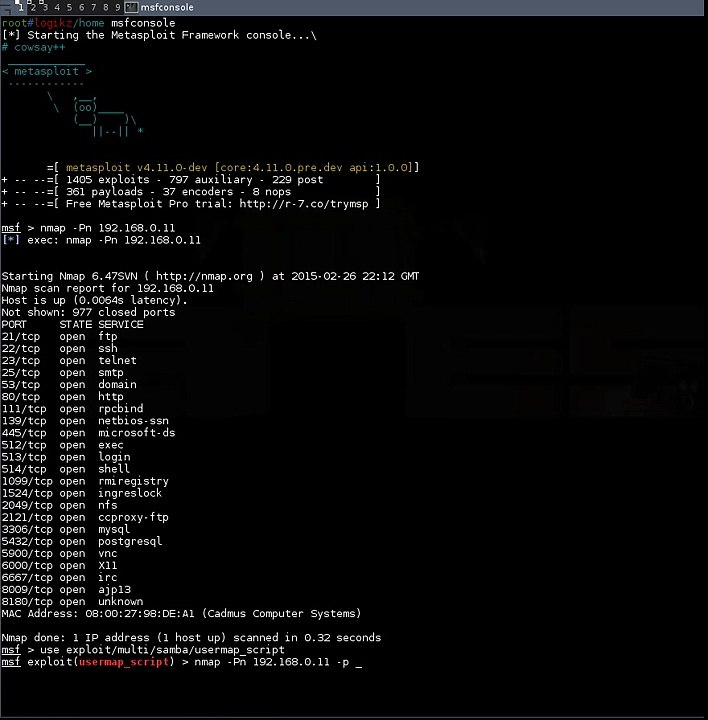The height and width of the screenshot is (720, 708).
Task: Click 'Nmap scan report for 192.168.0.11' line
Action: [107, 288]
